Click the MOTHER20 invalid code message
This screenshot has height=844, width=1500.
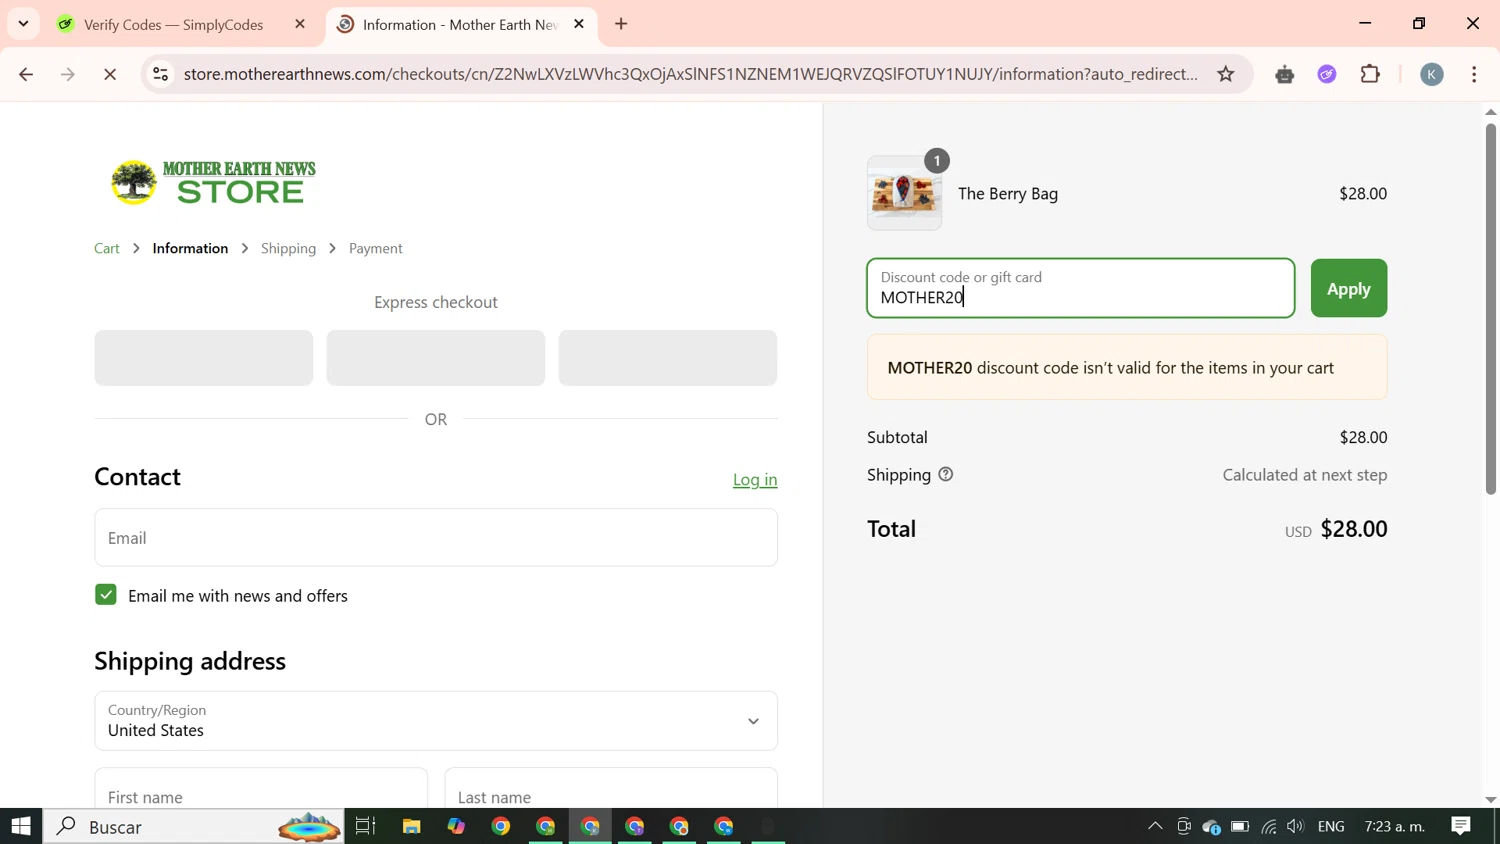pos(1127,367)
